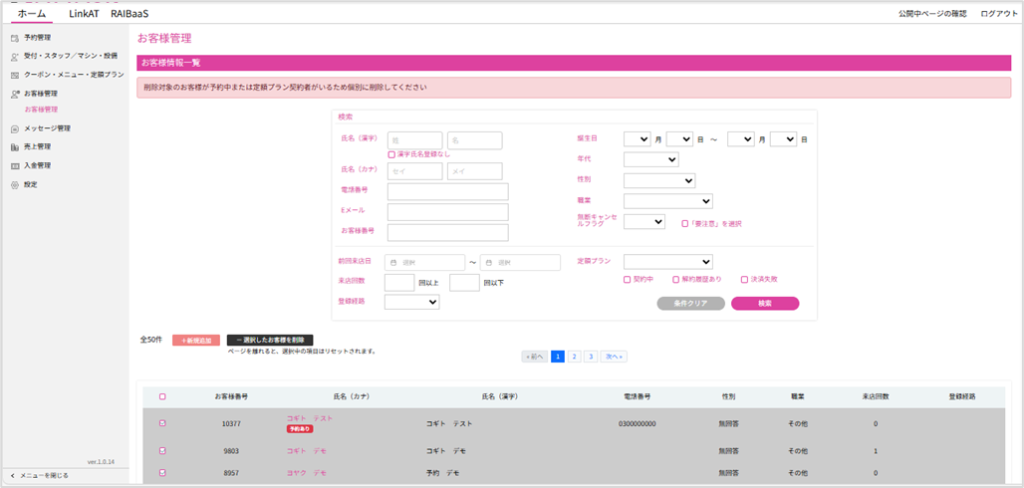Open the 登録経路 dropdown
Image resolution: width=1024 pixels, height=488 pixels.
point(412,301)
